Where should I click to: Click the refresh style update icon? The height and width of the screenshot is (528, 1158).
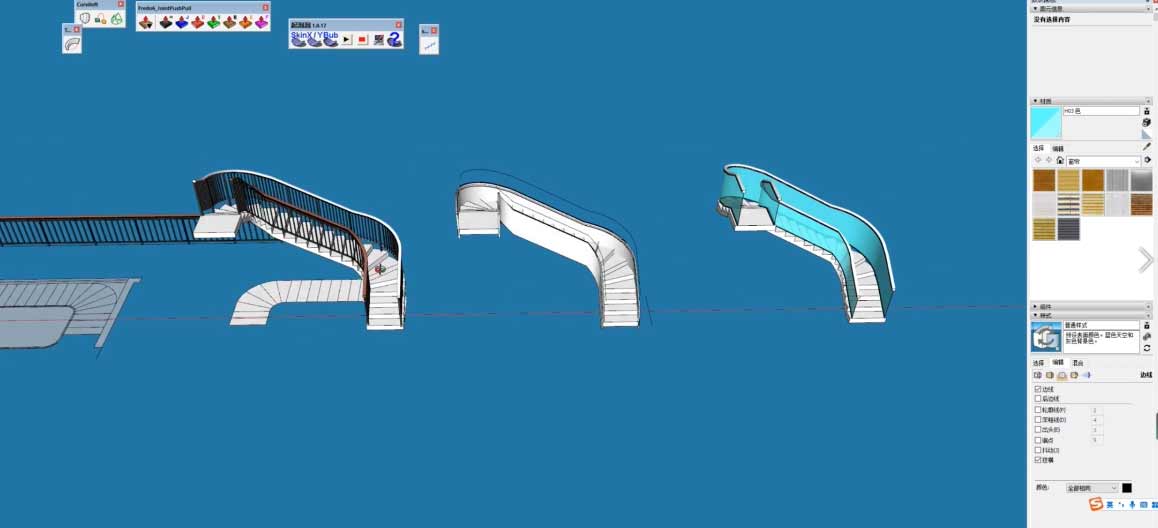1146,348
